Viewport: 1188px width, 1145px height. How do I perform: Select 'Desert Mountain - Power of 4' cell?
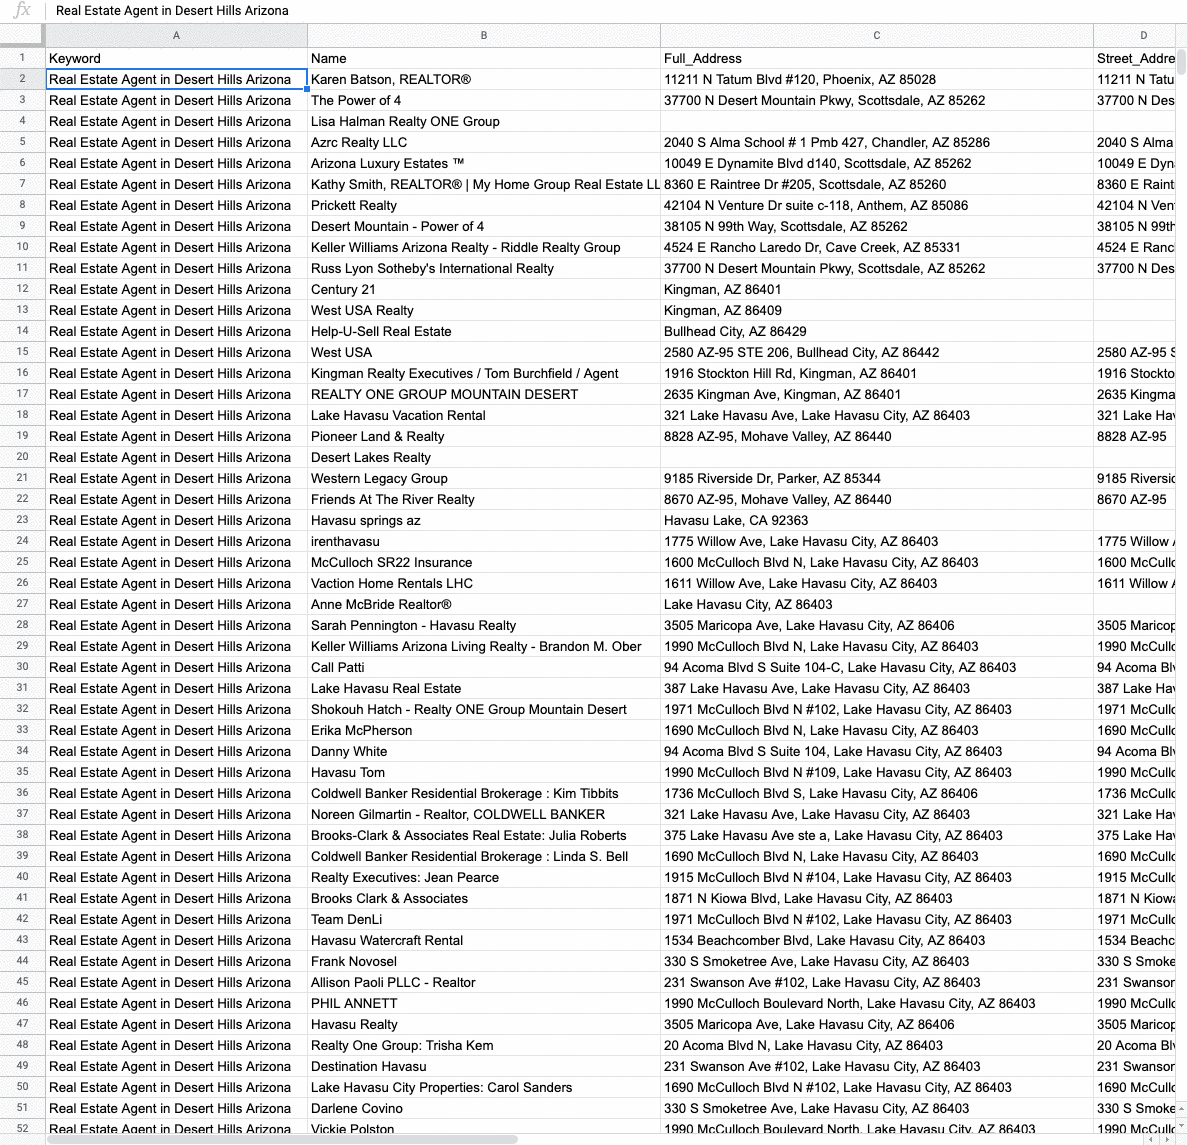coord(484,226)
